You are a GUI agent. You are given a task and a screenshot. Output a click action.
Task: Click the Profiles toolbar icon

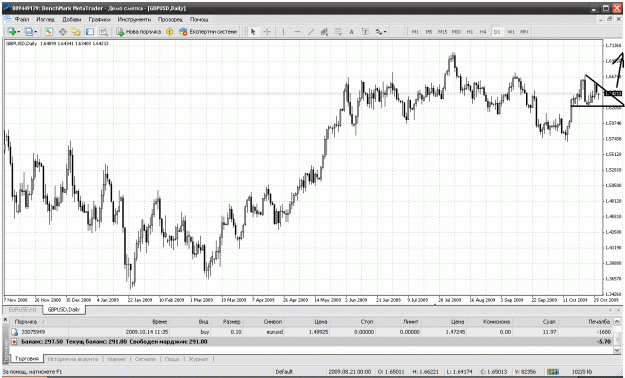pyautogui.click(x=28, y=32)
